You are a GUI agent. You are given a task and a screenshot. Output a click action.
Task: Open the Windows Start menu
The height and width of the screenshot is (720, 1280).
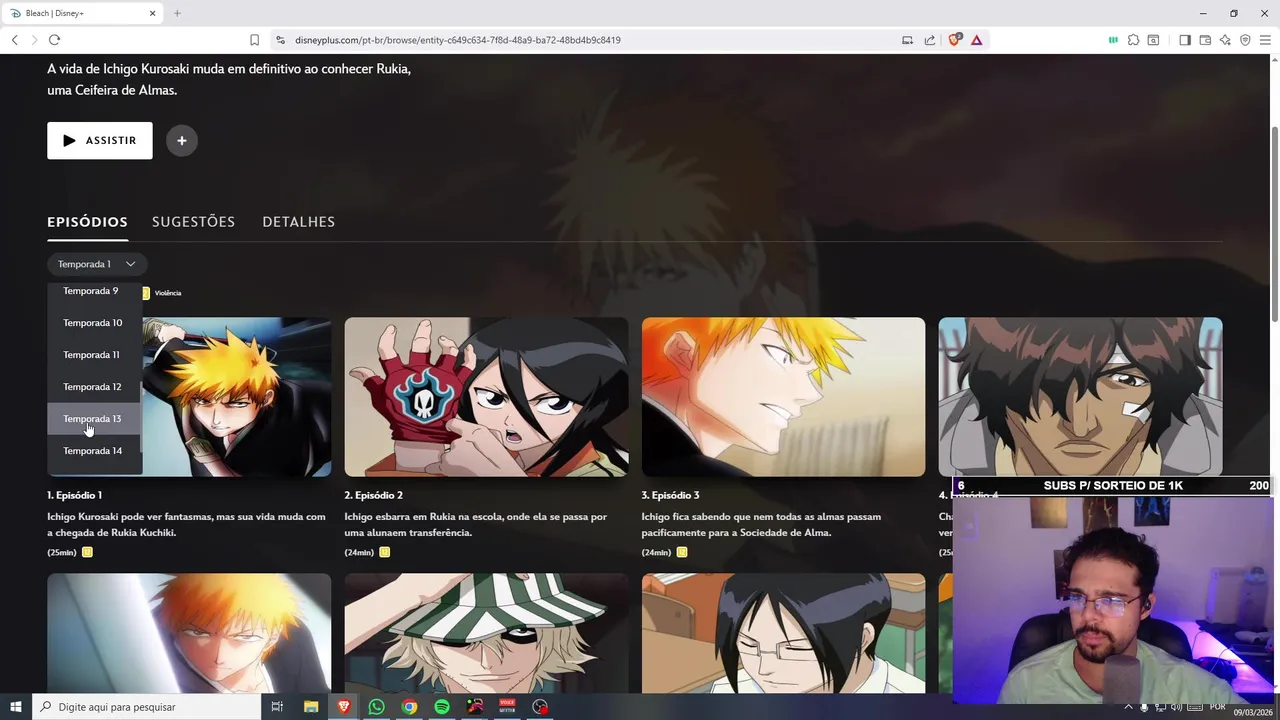(16, 707)
